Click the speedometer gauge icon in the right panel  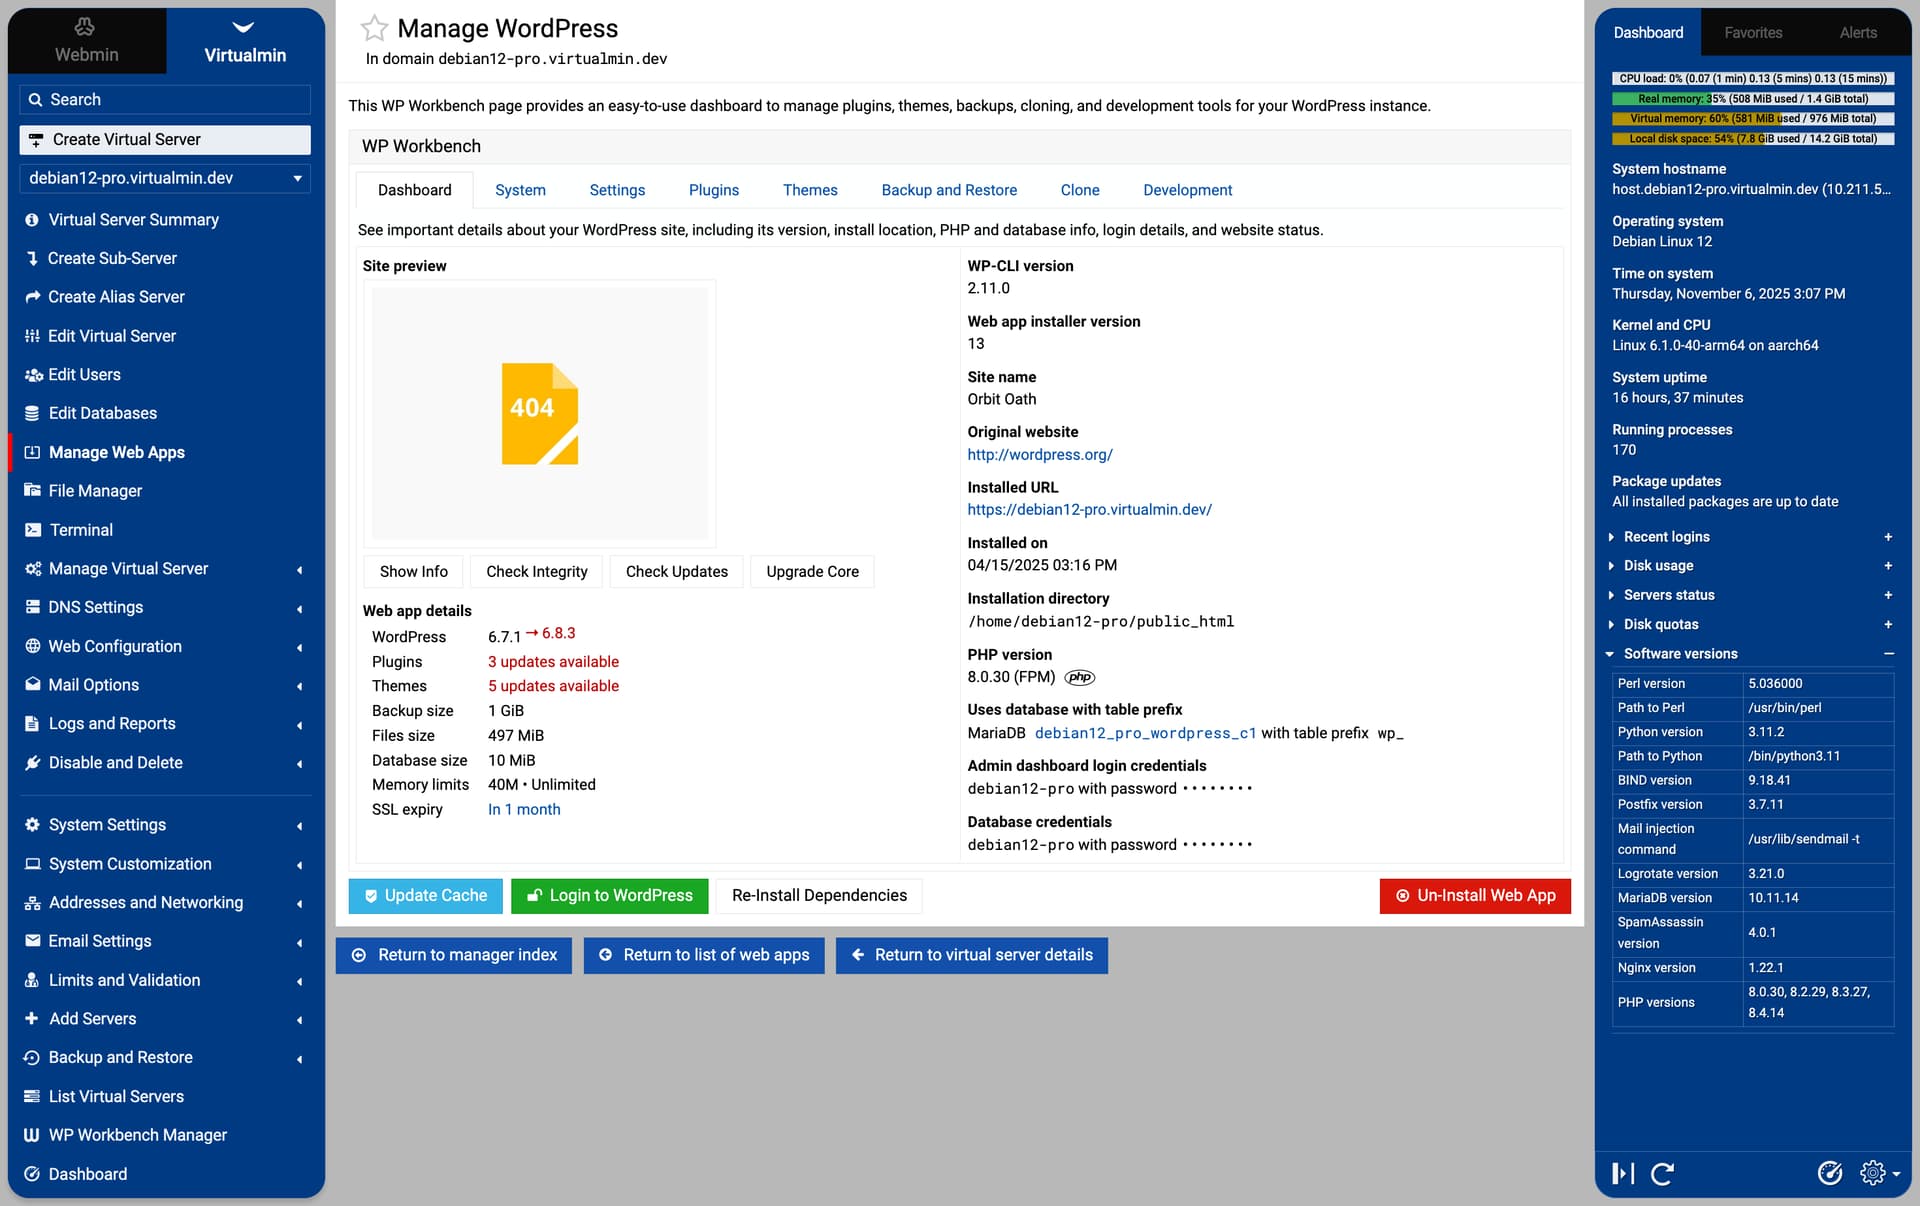tap(1829, 1173)
